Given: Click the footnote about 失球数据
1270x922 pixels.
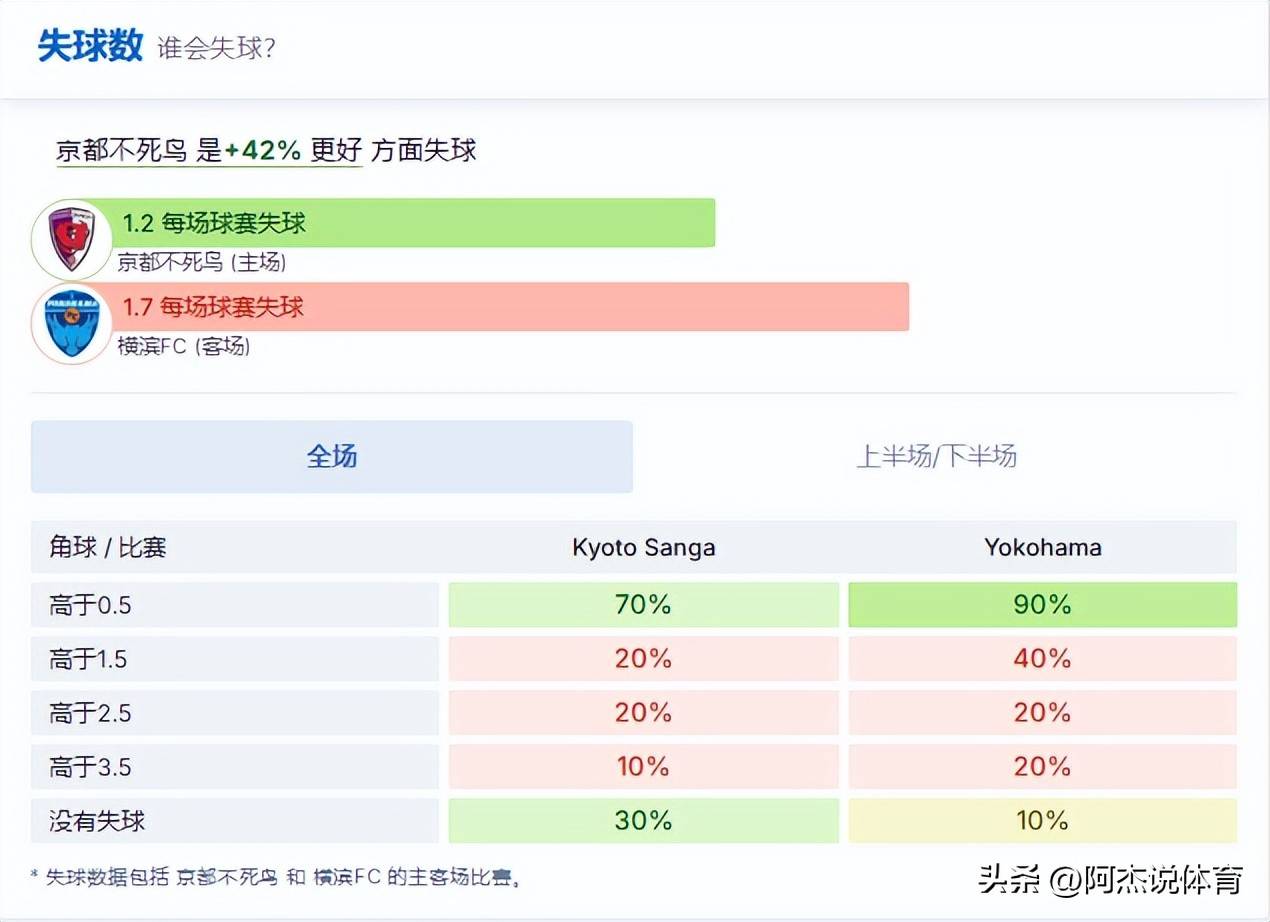Looking at the screenshot, I should click(x=275, y=874).
